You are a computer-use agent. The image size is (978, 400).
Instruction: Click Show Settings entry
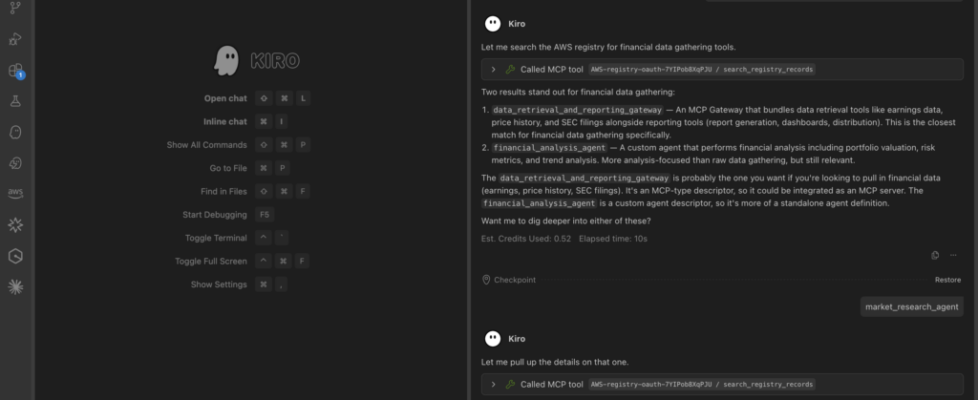pyautogui.click(x=218, y=285)
